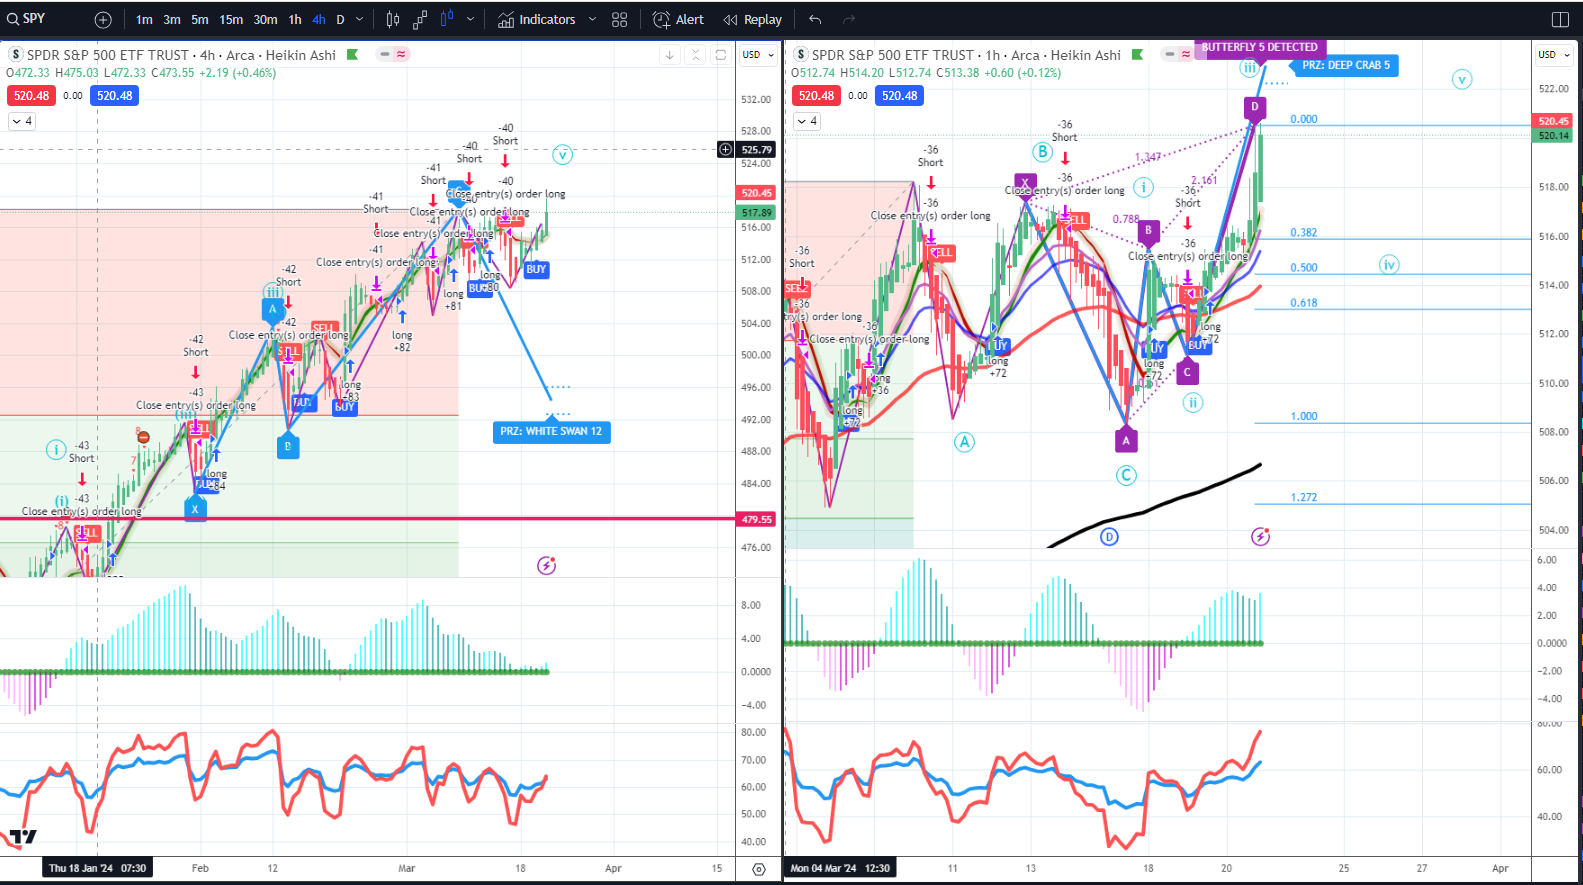Toggle pink approx-sign indicator on 1h chart
Image resolution: width=1583 pixels, height=885 pixels.
1186,54
